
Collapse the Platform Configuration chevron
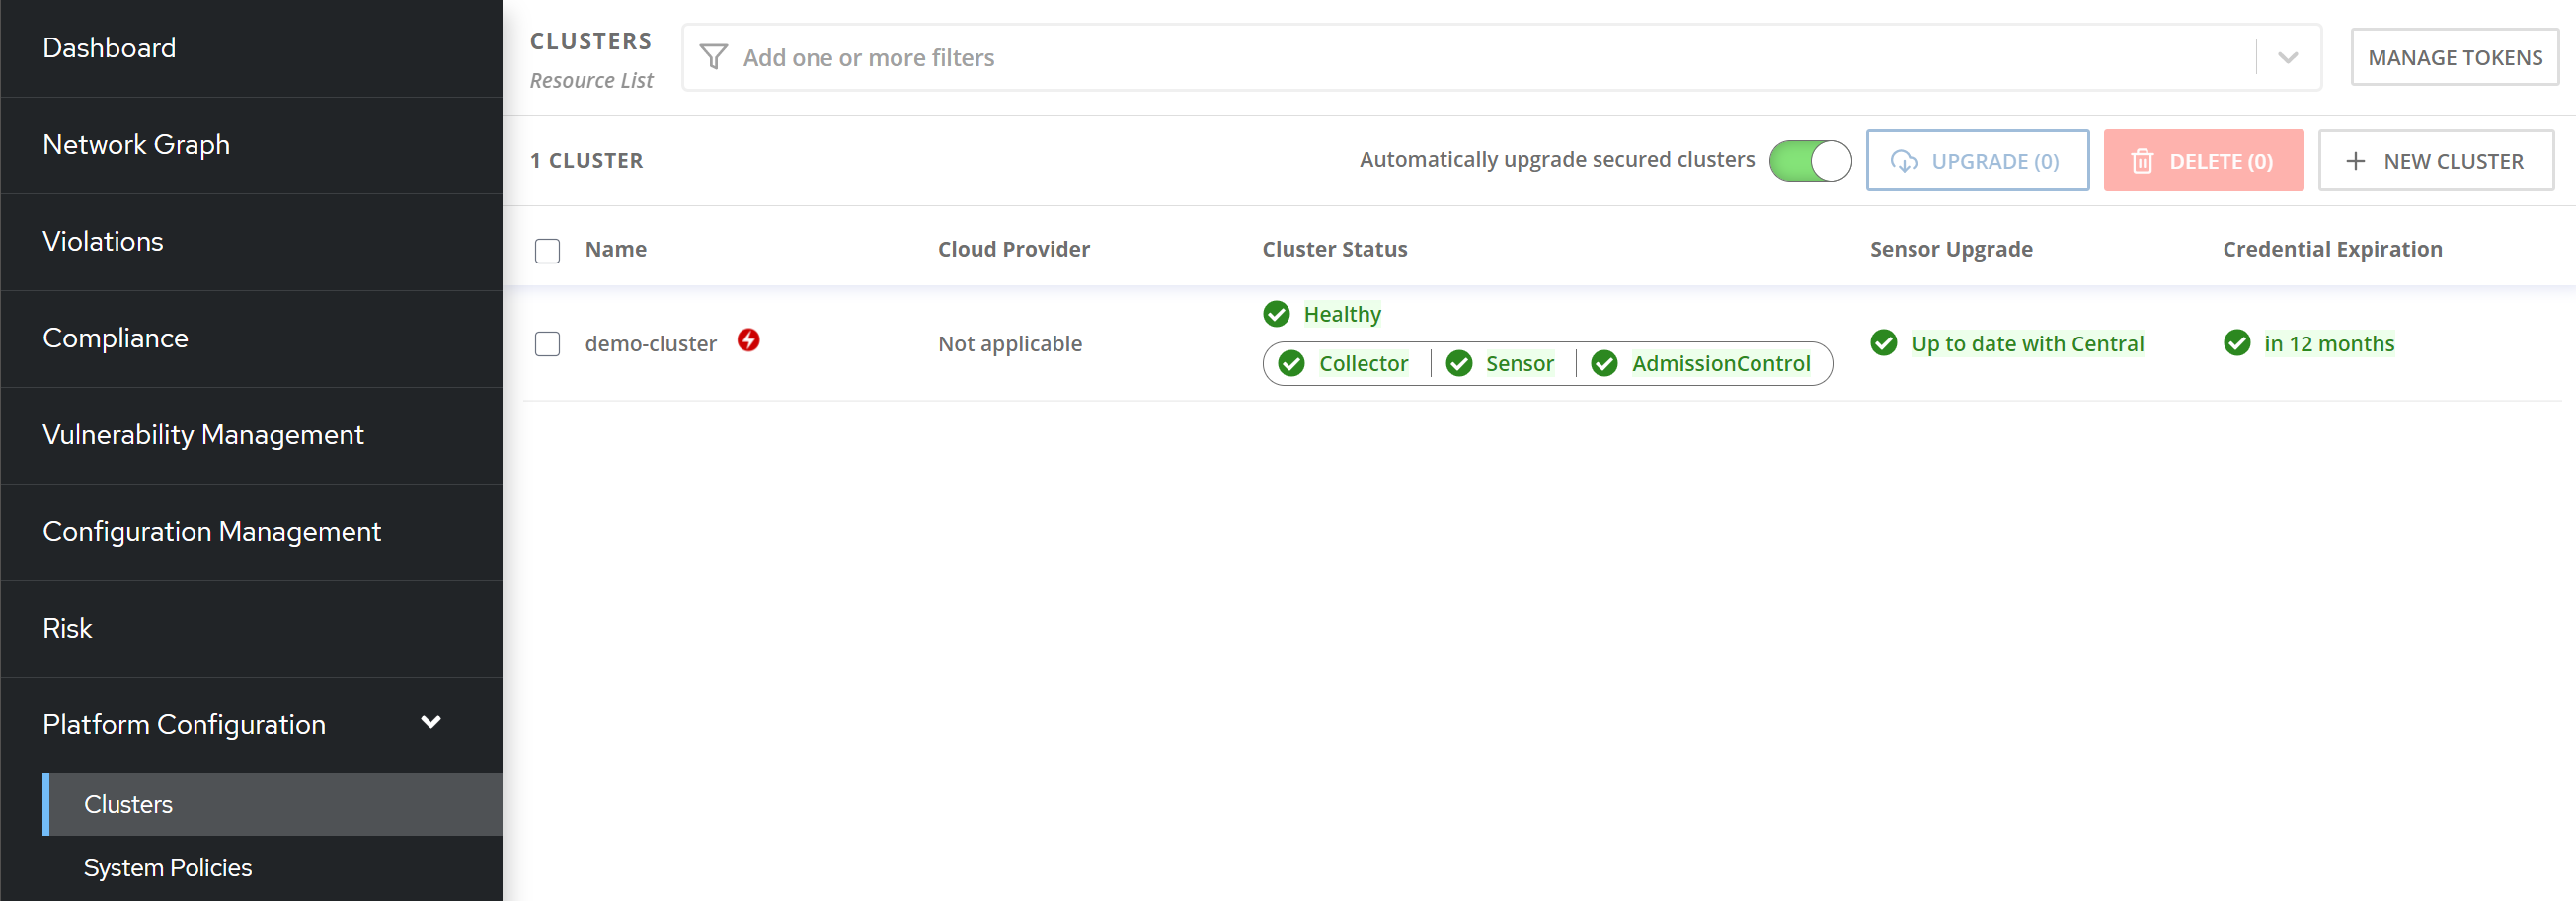pos(431,722)
